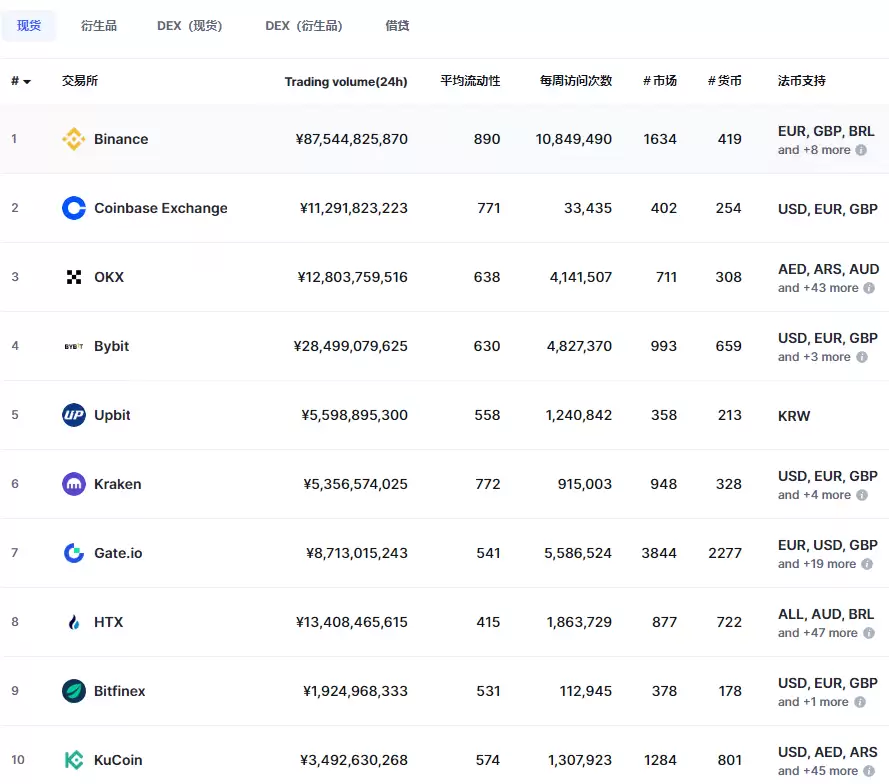Open the DEX（现货） tab
889x784 pixels.
190,25
